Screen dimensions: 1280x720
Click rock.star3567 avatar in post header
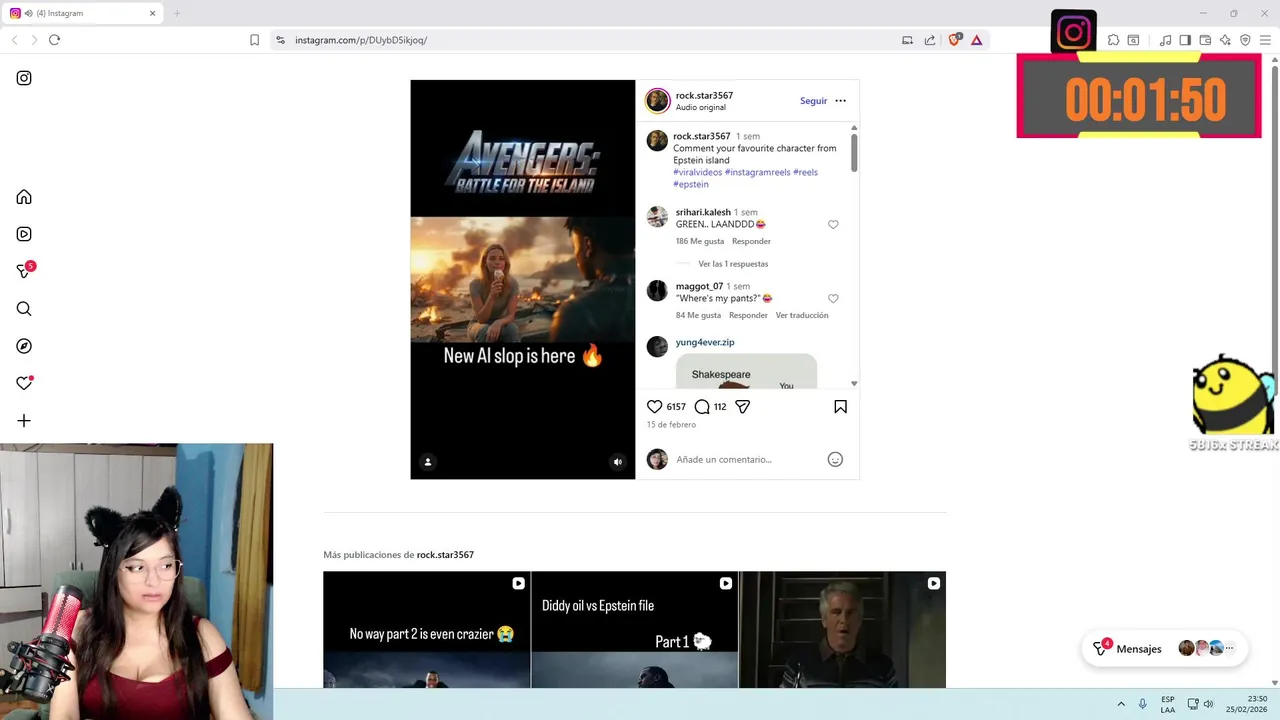[x=657, y=101]
